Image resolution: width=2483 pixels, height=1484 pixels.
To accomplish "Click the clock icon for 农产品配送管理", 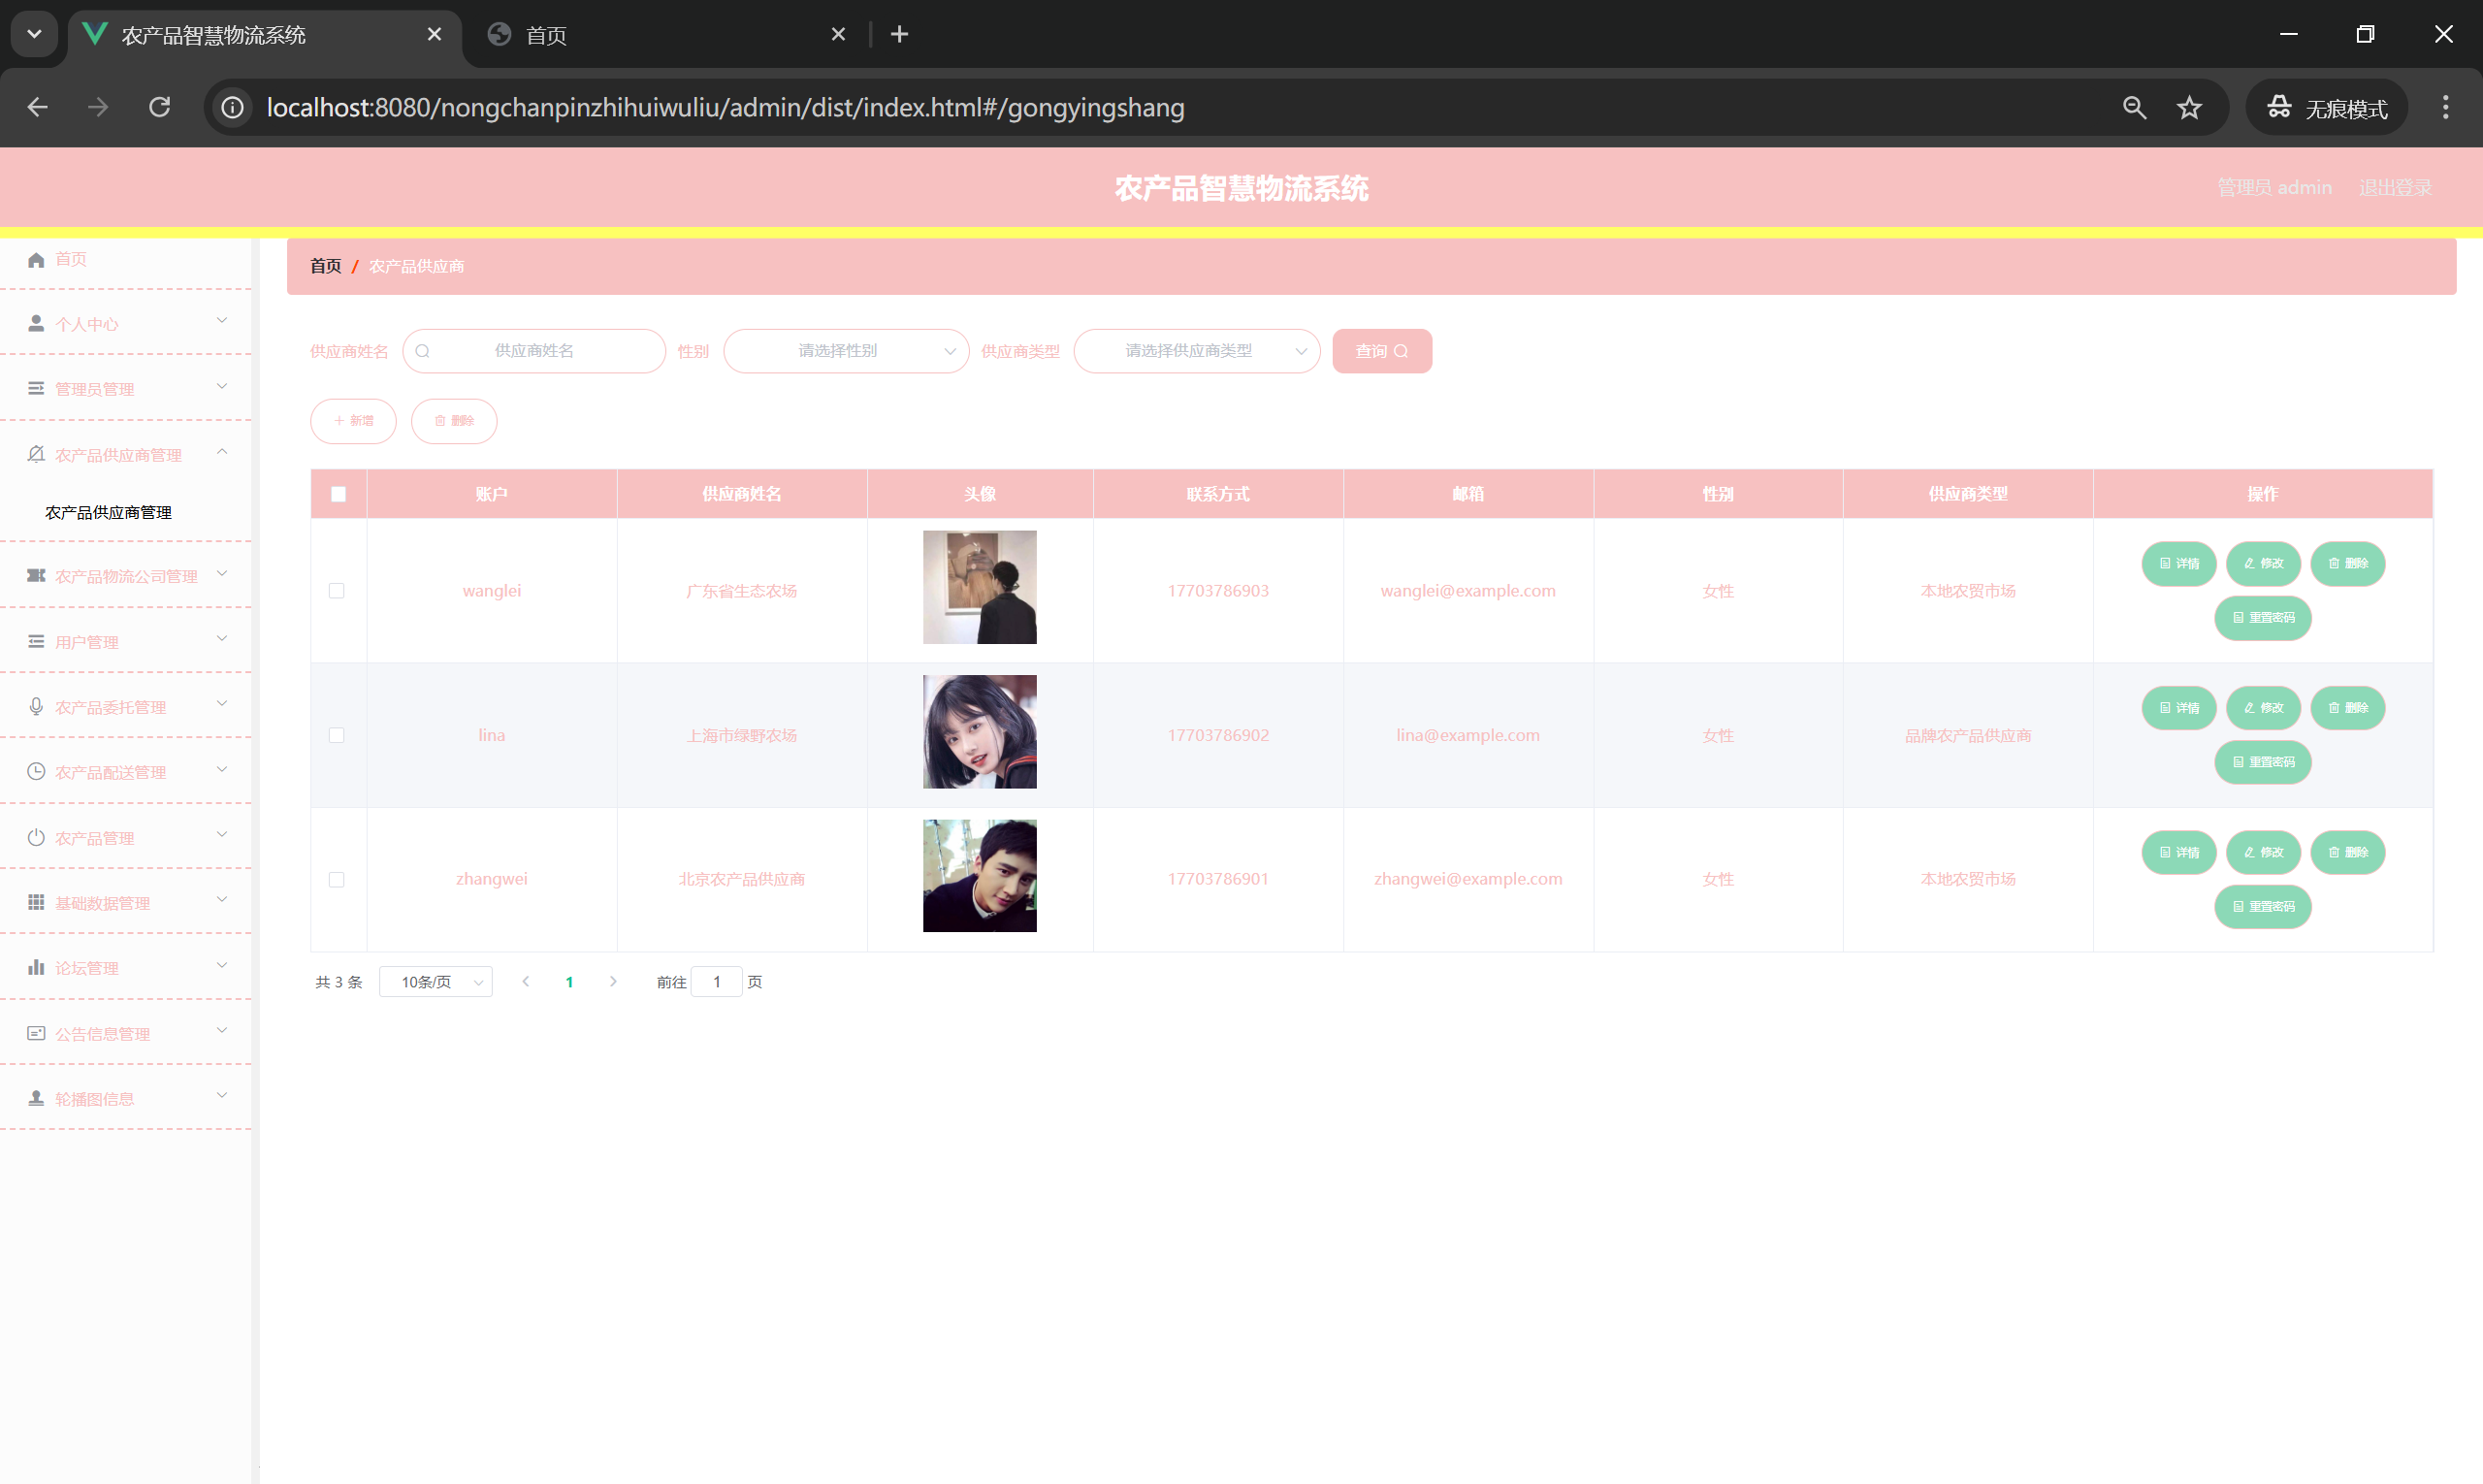I will tap(36, 772).
